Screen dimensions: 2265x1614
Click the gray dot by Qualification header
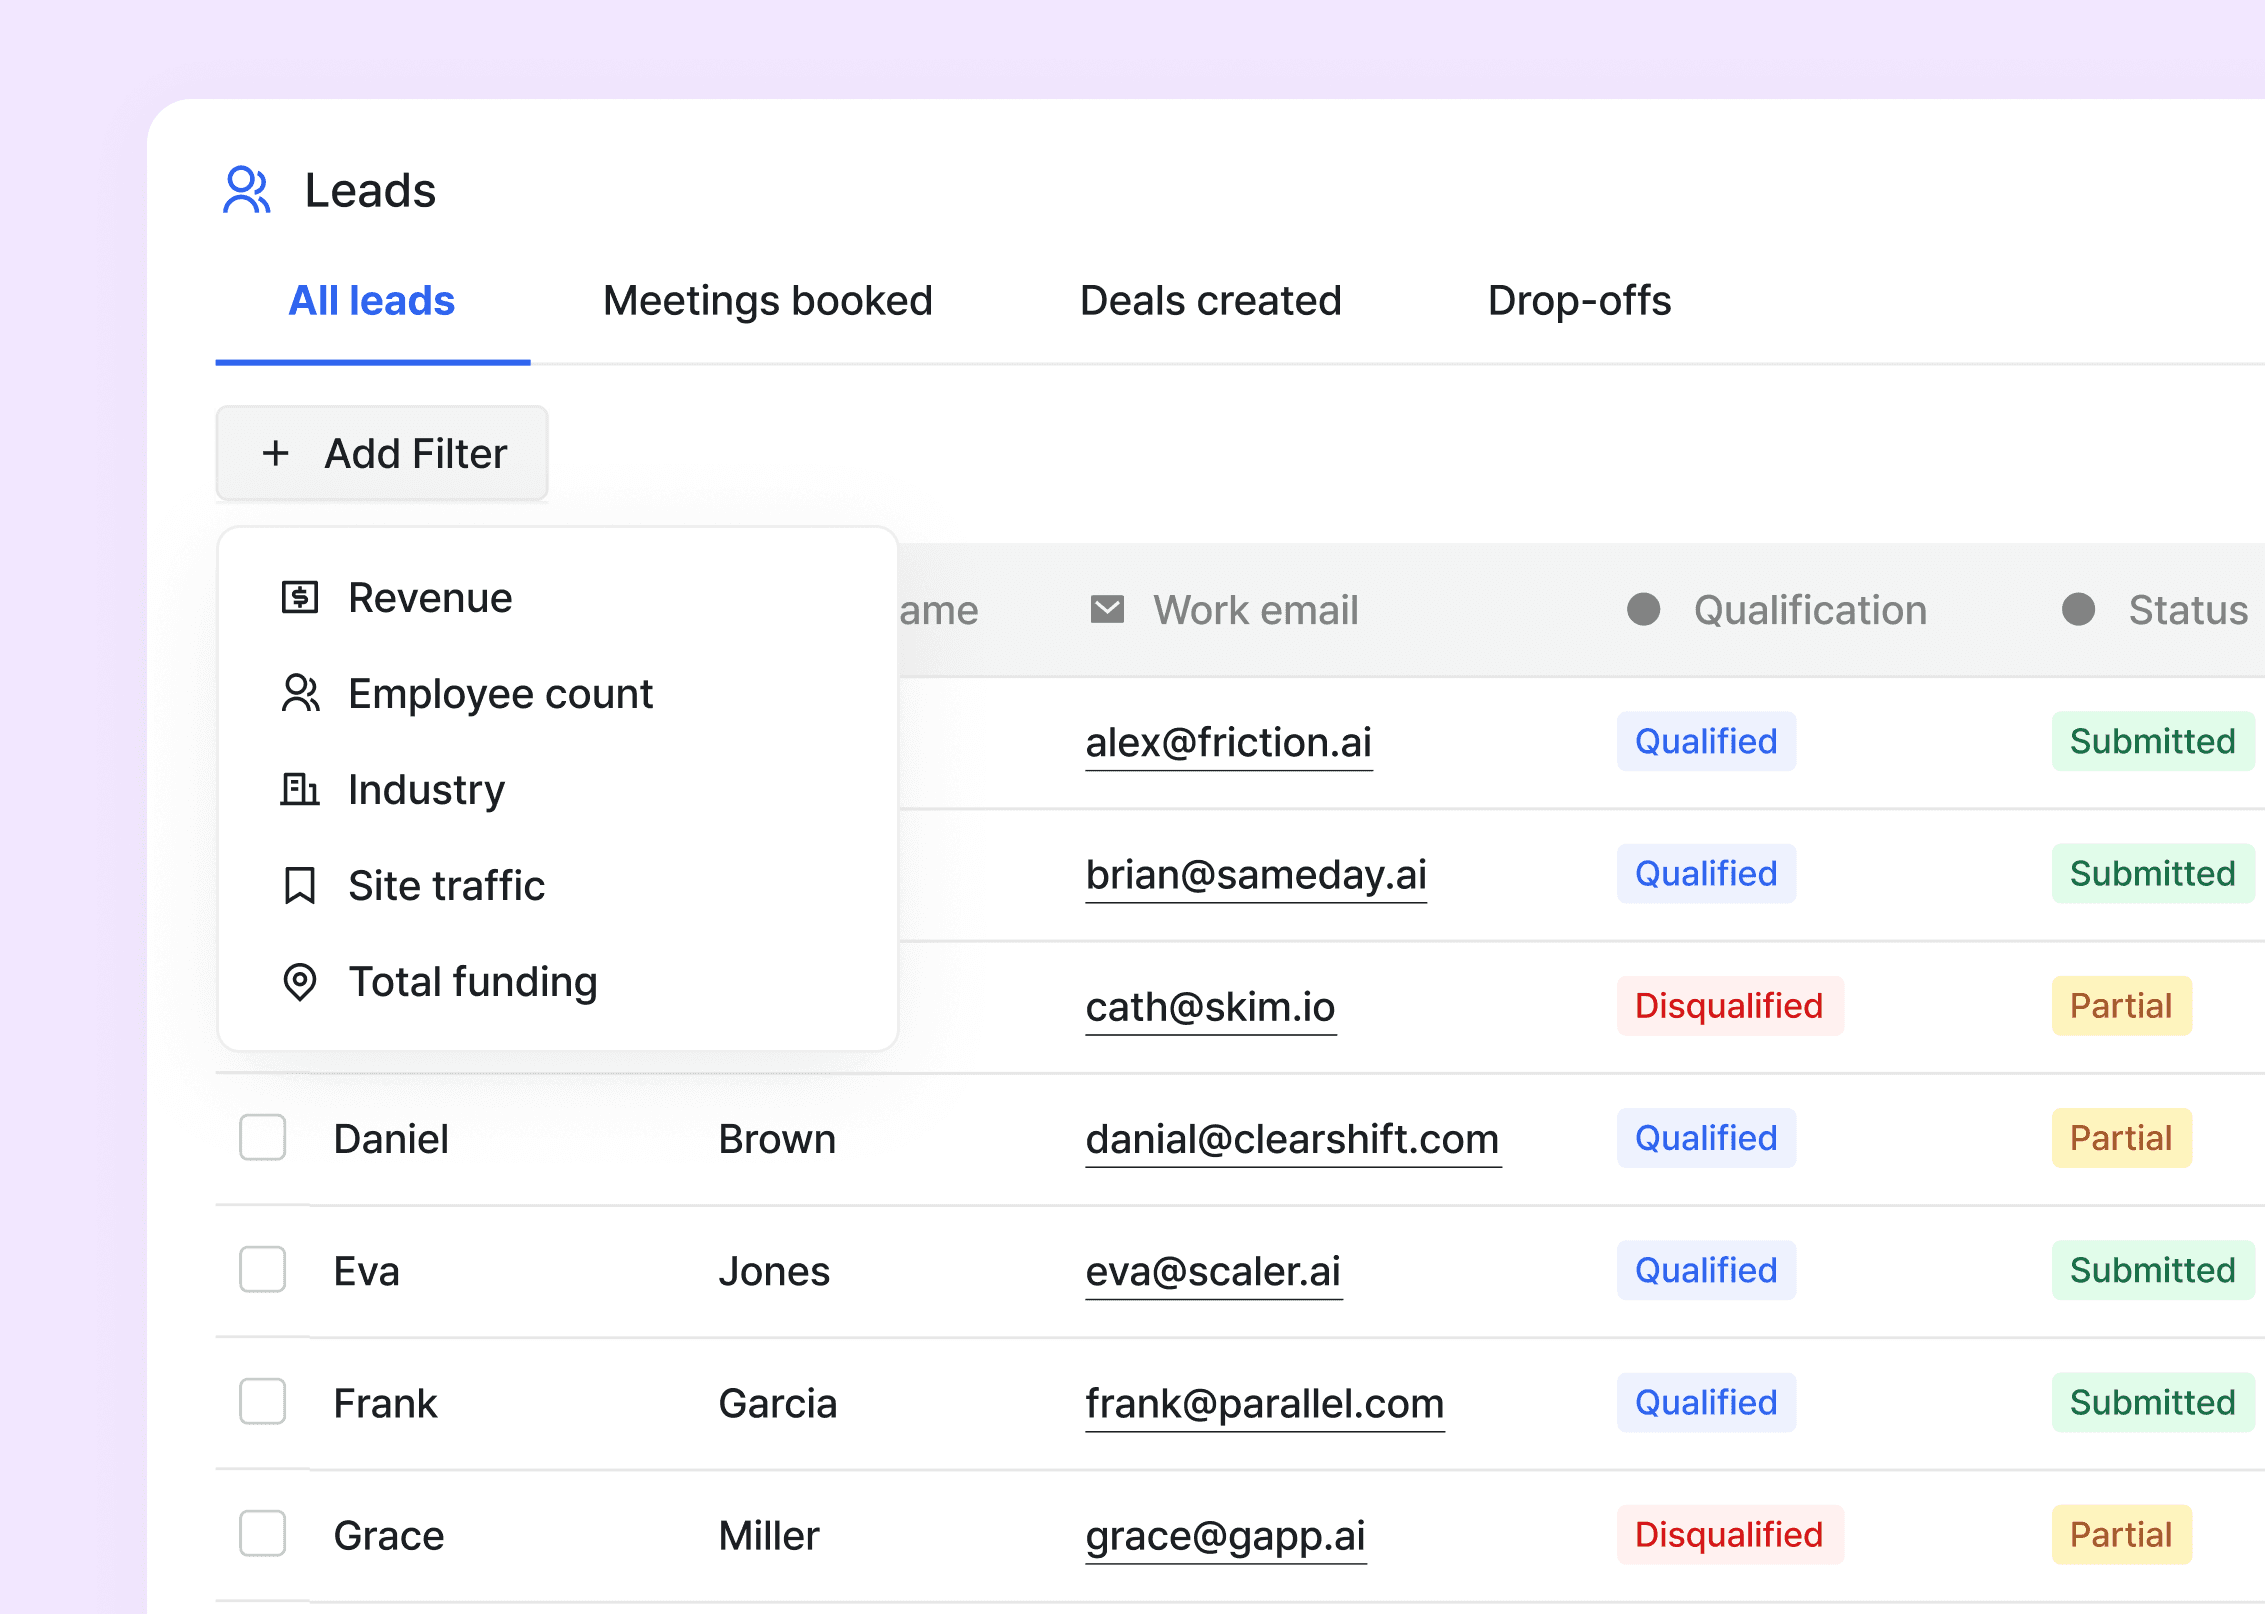(1643, 610)
